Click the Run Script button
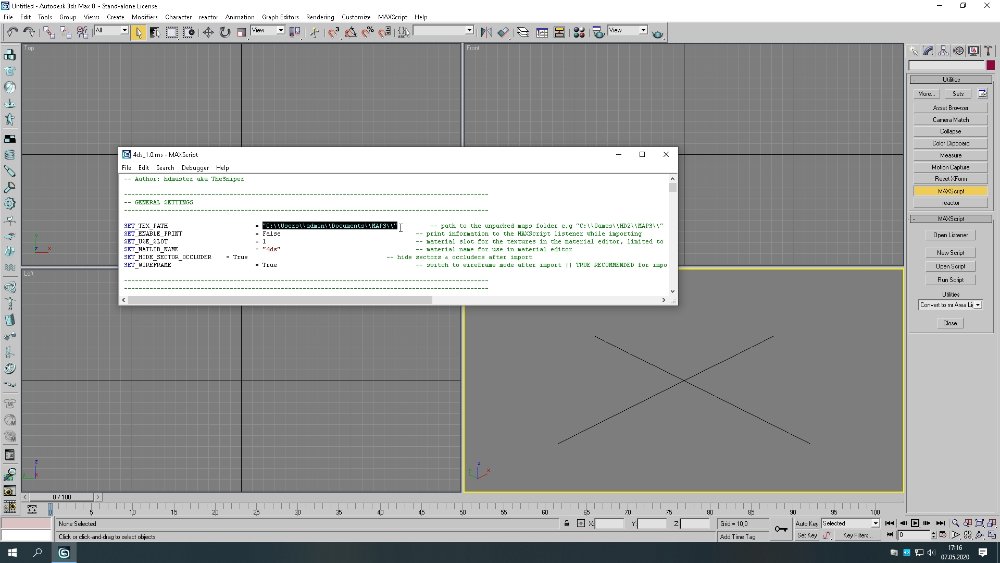 (949, 279)
